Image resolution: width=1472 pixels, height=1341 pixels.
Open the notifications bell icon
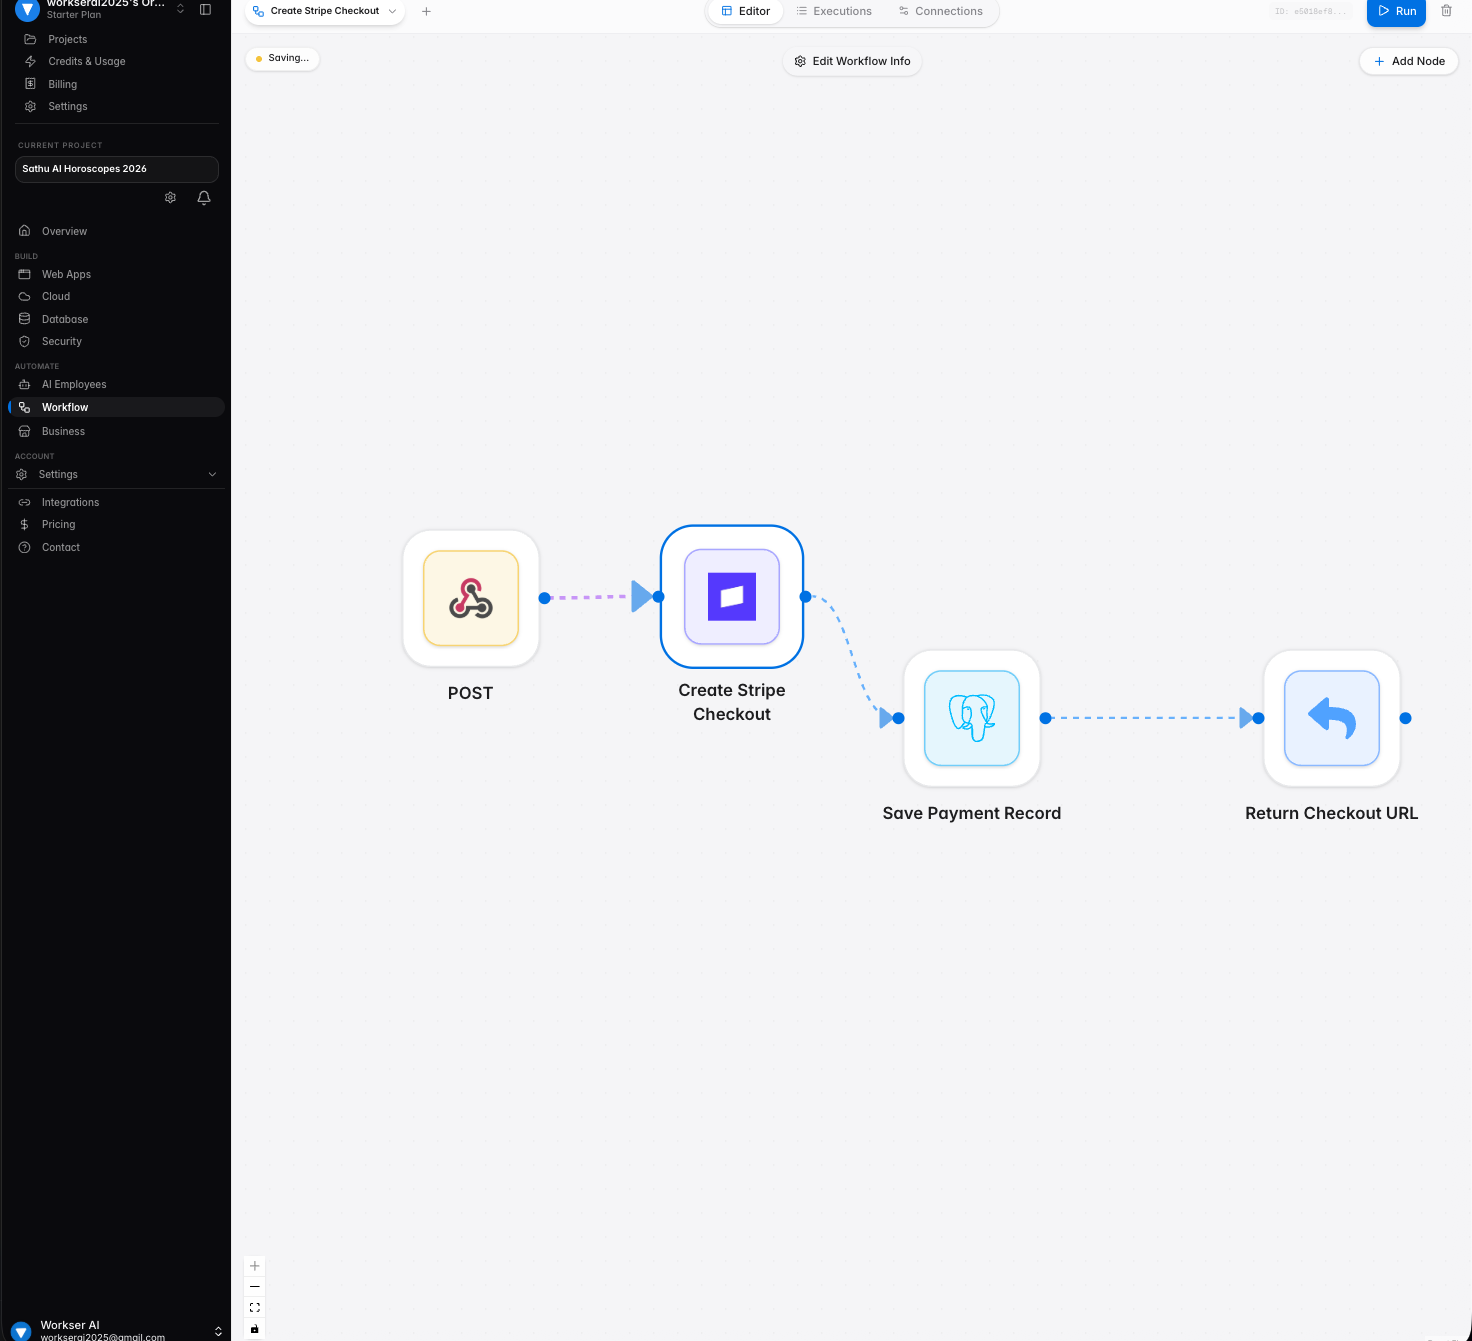click(204, 198)
